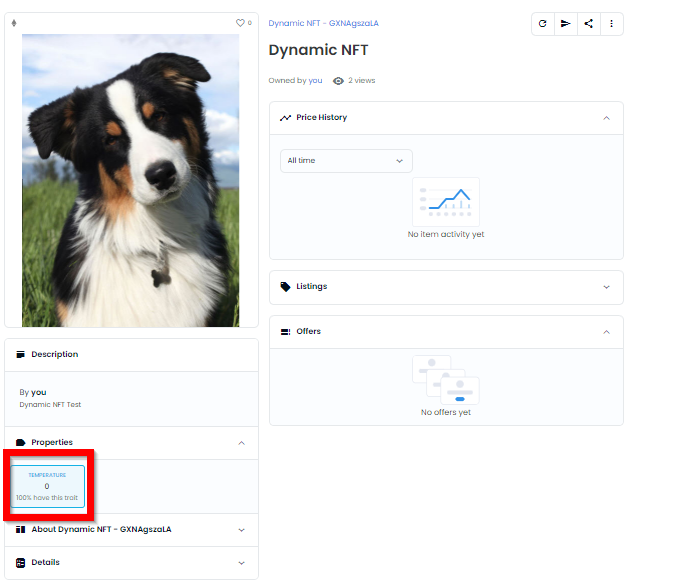
Task: Click the Dynamic NFT title heading
Action: [x=318, y=50]
